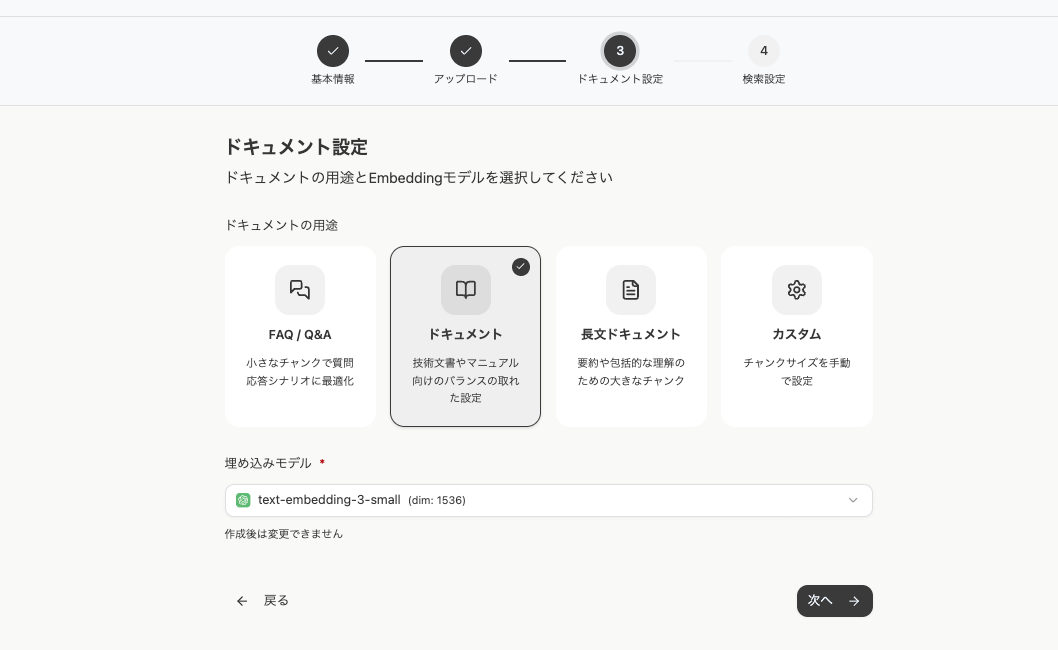Click the right arrow icon inside 次へ button
Image resolution: width=1058 pixels, height=650 pixels.
854,601
